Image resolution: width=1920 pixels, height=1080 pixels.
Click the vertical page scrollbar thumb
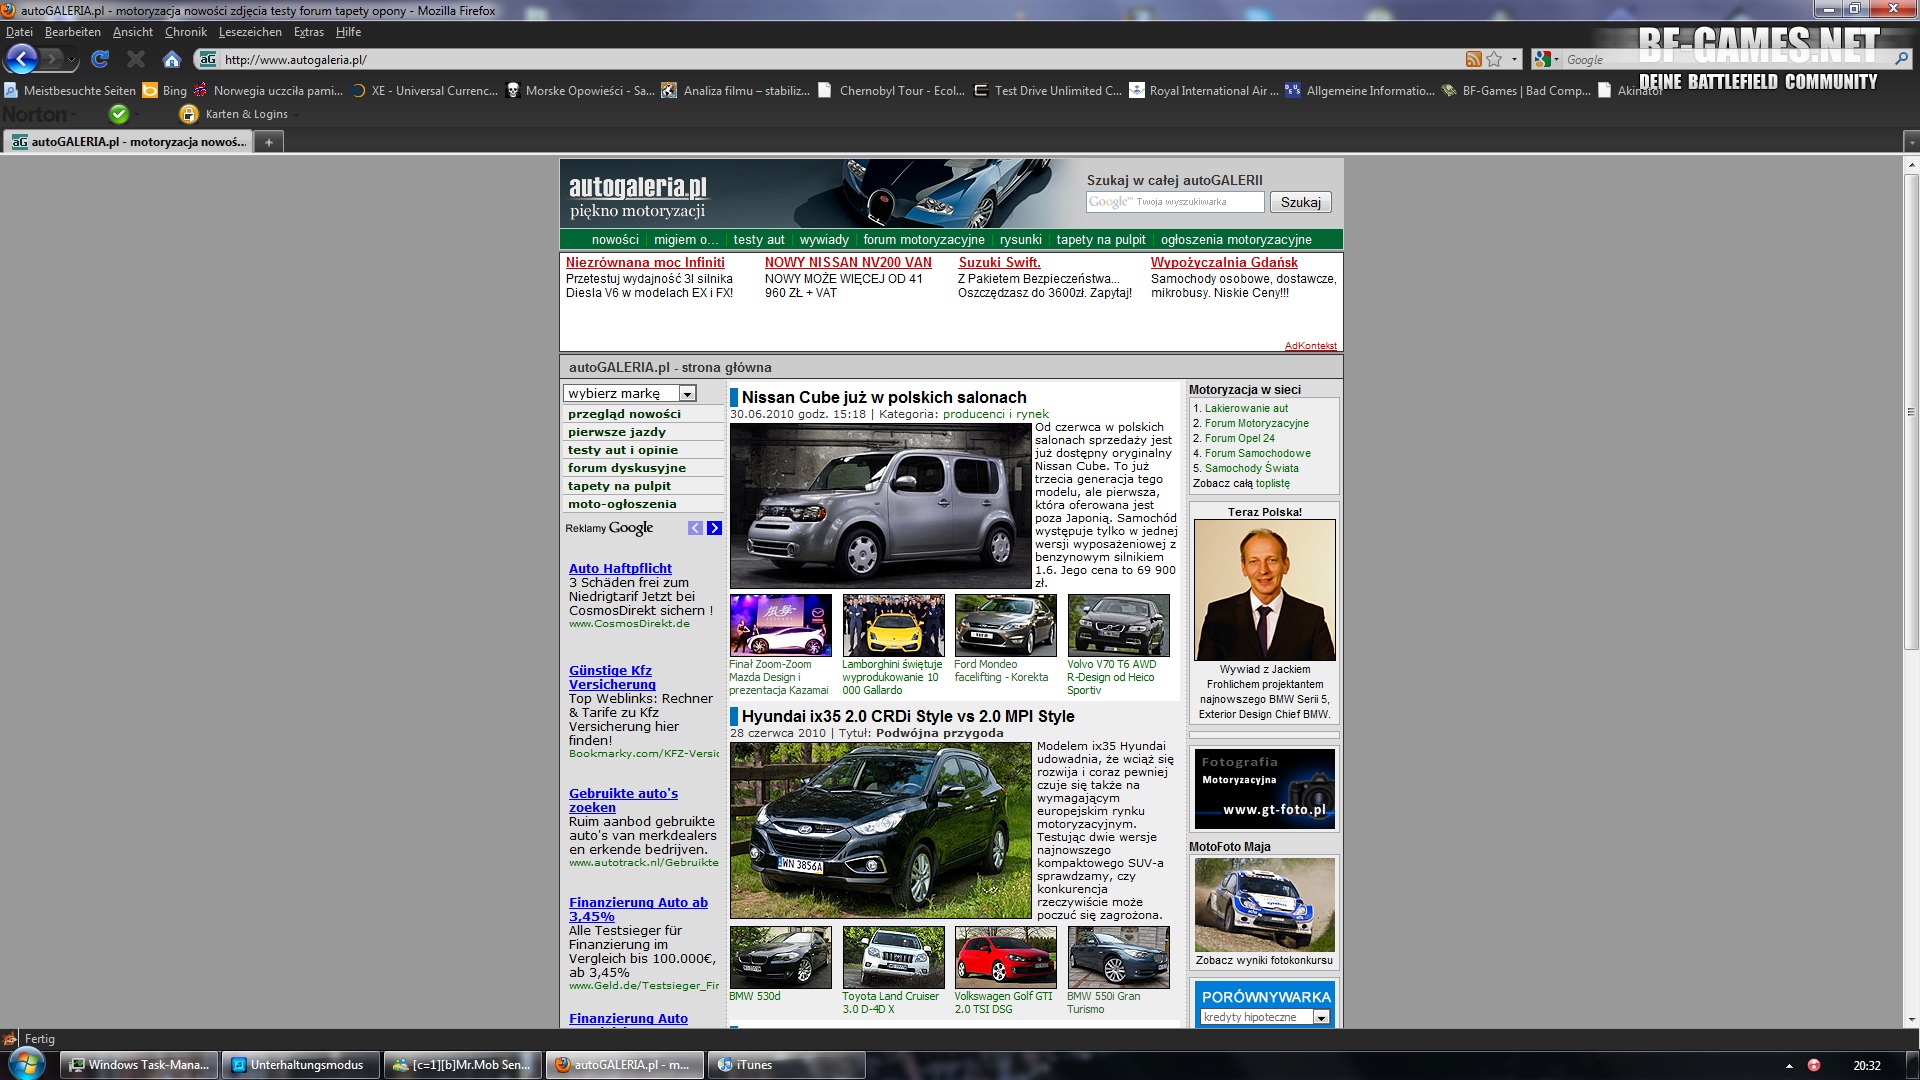(1911, 412)
